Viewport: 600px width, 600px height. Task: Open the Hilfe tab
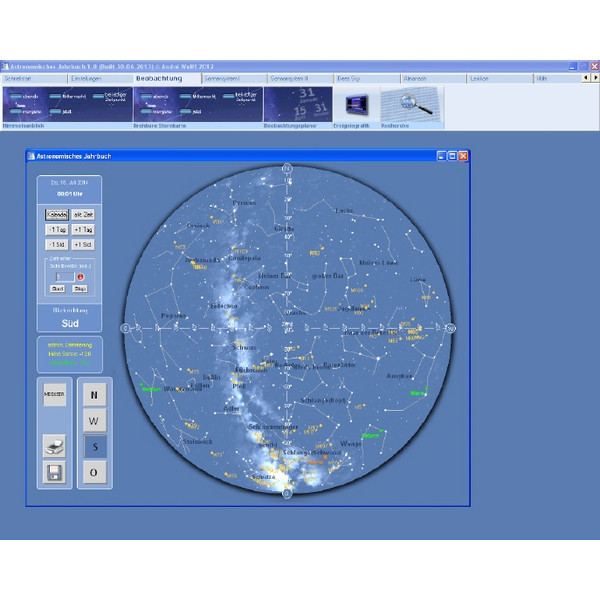557,78
